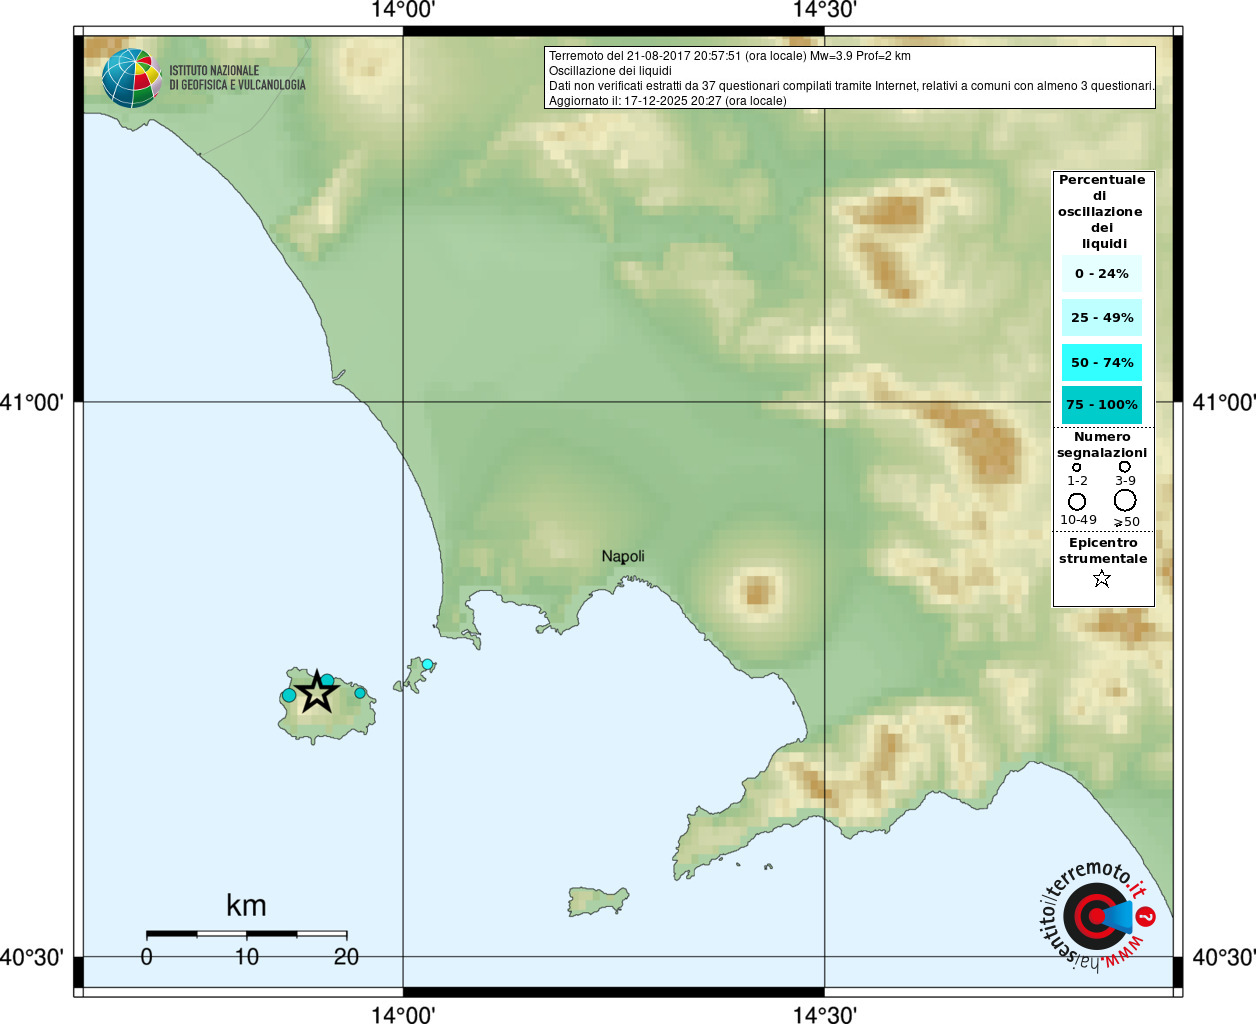
Task: Click the Capri island on the map
Action: pyautogui.click(x=598, y=900)
